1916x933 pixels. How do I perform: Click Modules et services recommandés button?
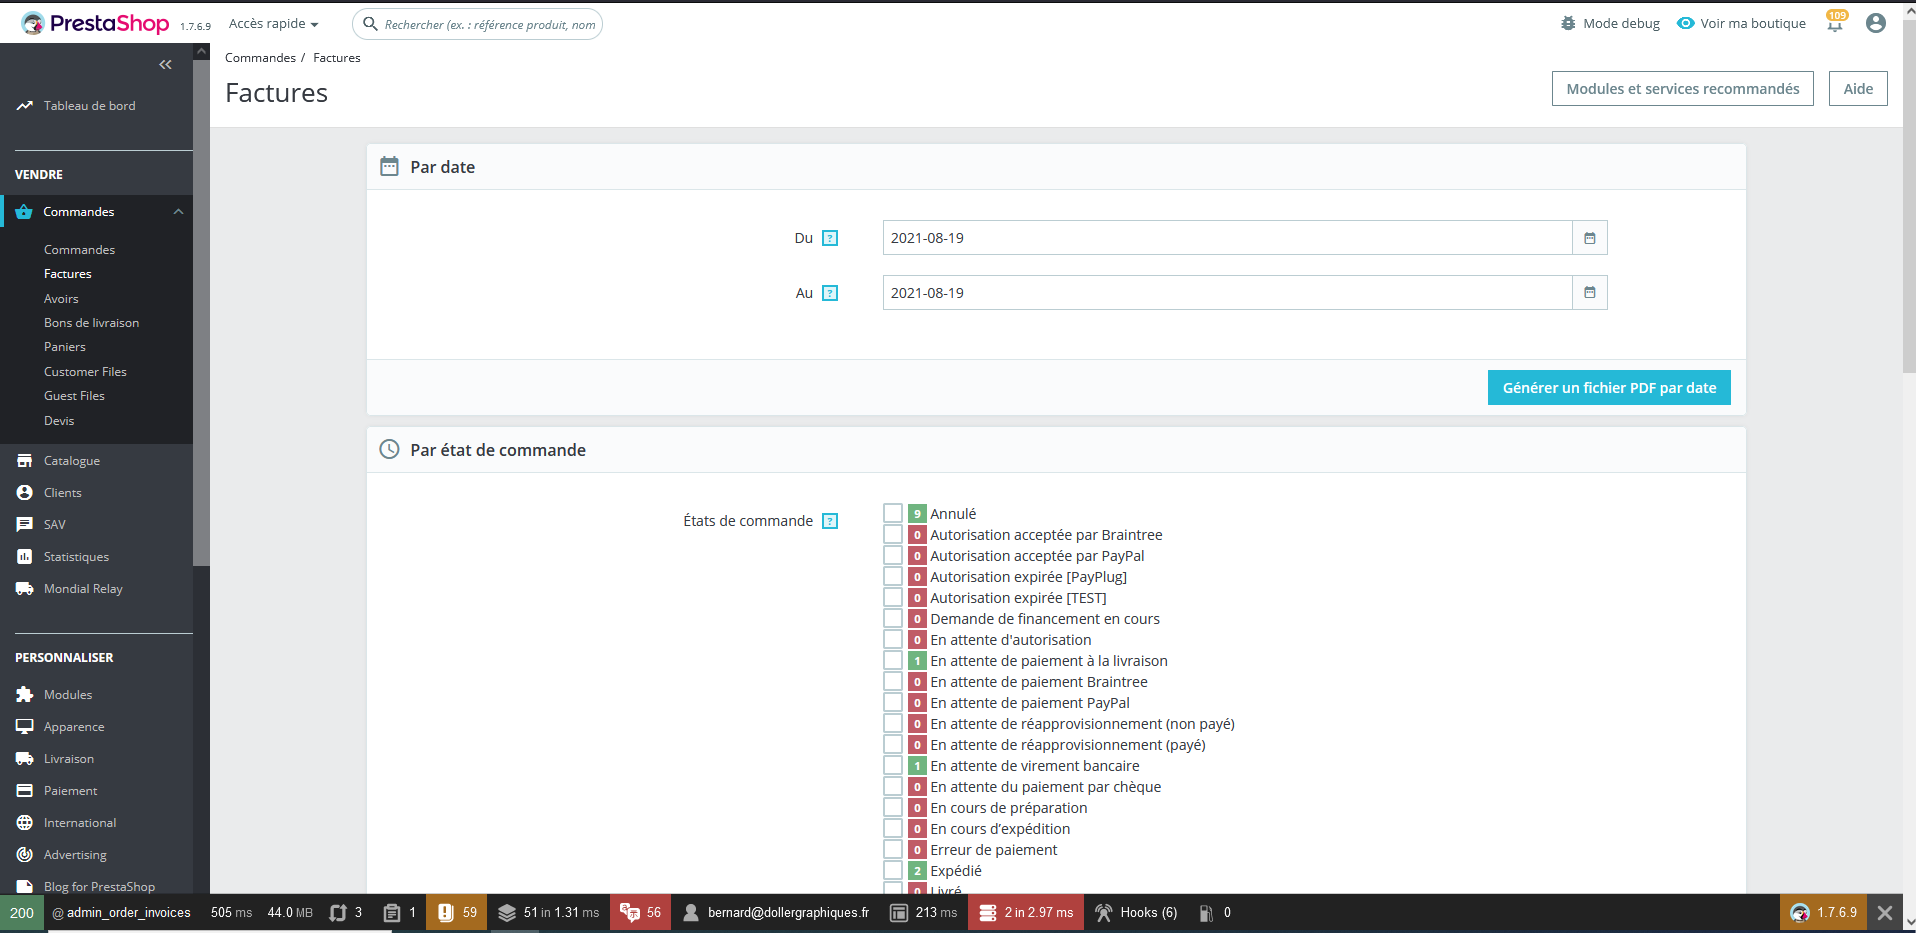1682,89
